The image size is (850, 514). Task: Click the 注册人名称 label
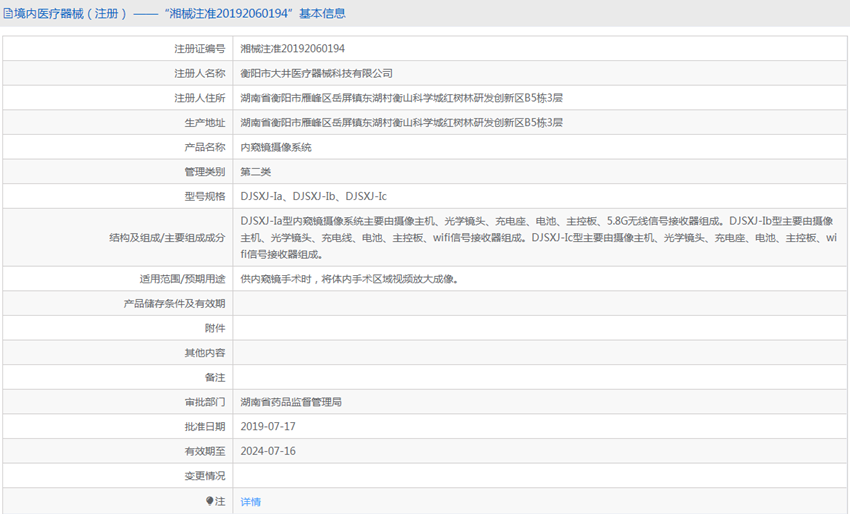199,73
